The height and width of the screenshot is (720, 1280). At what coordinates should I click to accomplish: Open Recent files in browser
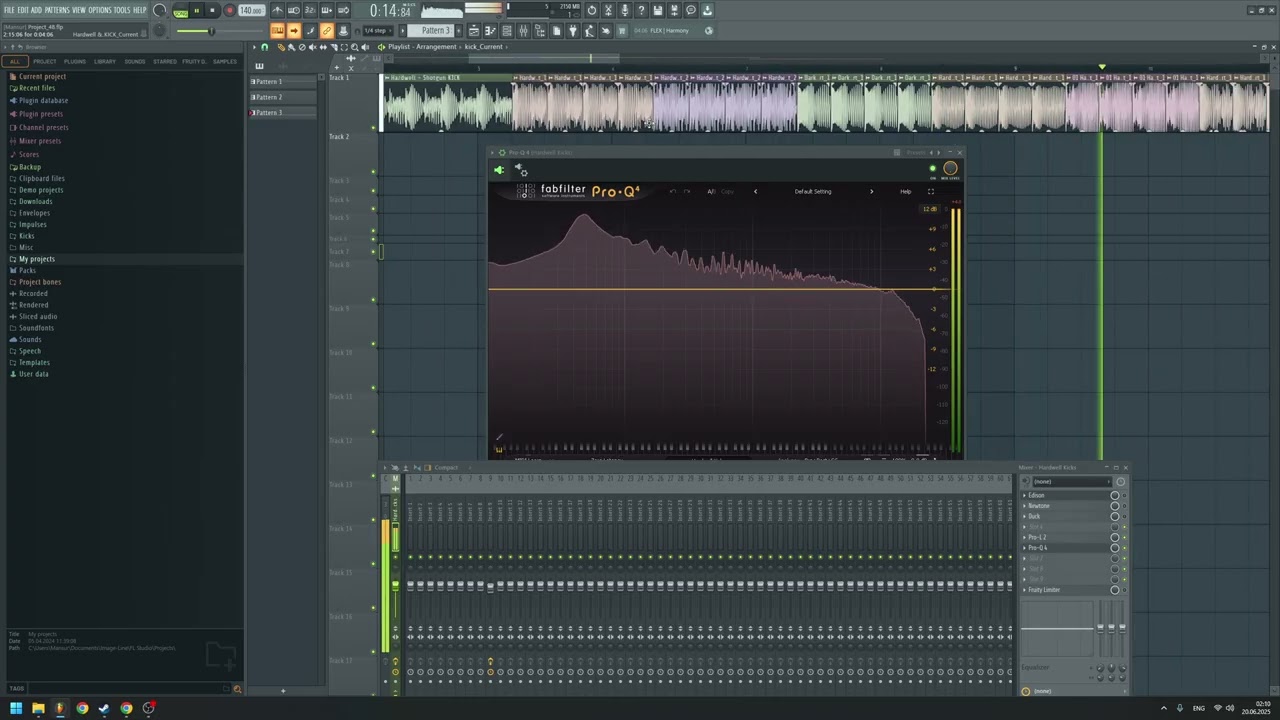(x=37, y=88)
